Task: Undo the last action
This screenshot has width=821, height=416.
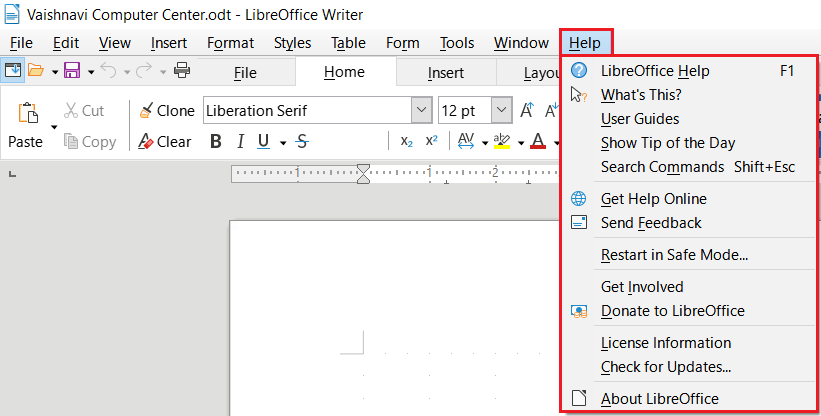Action: pos(108,70)
